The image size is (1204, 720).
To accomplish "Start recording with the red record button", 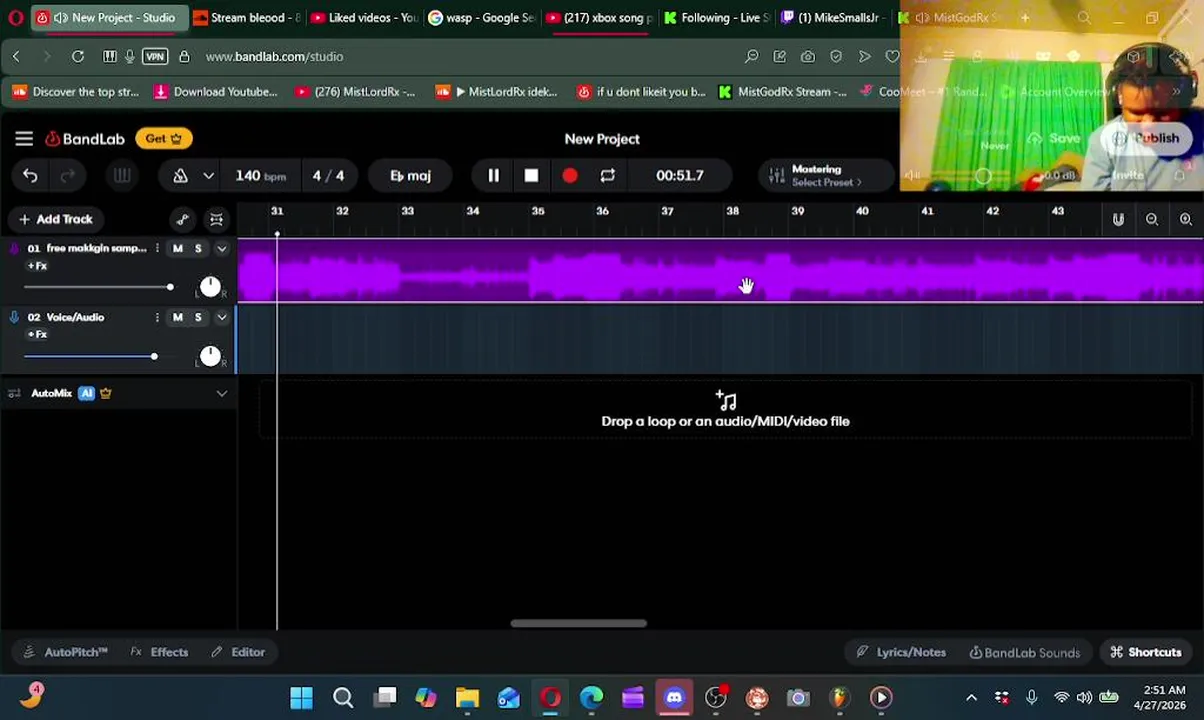I will click(569, 176).
